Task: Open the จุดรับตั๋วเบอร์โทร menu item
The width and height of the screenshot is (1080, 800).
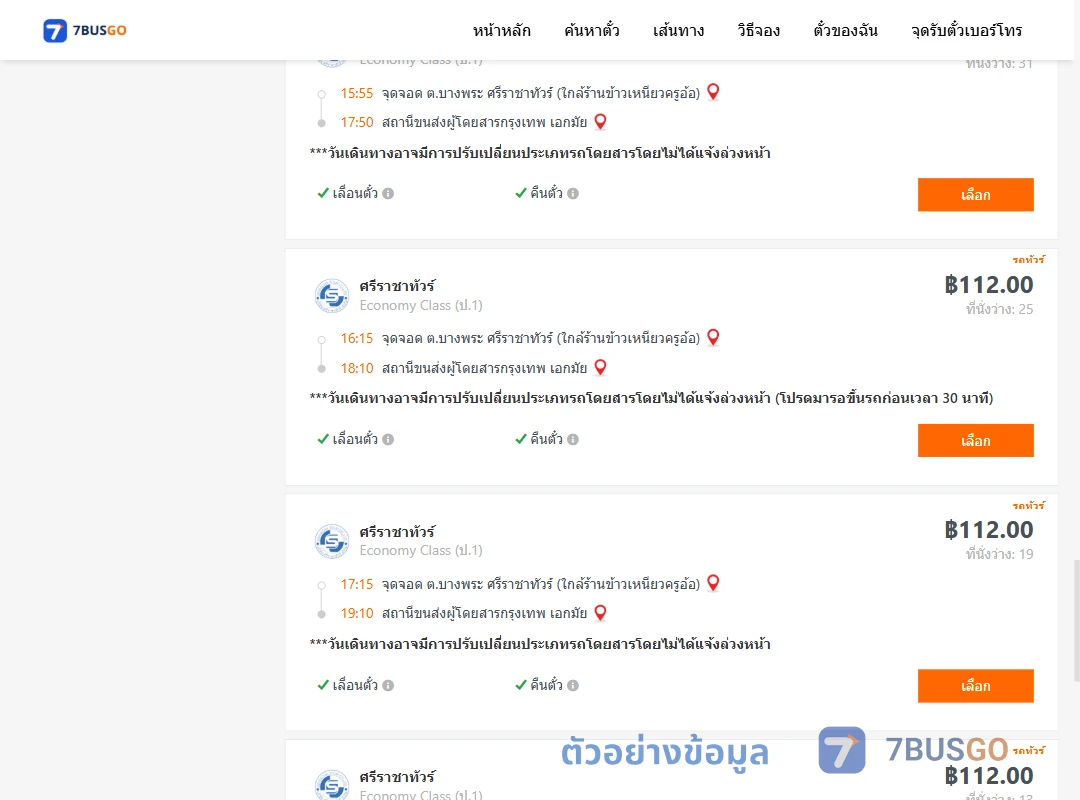Action: [966, 30]
